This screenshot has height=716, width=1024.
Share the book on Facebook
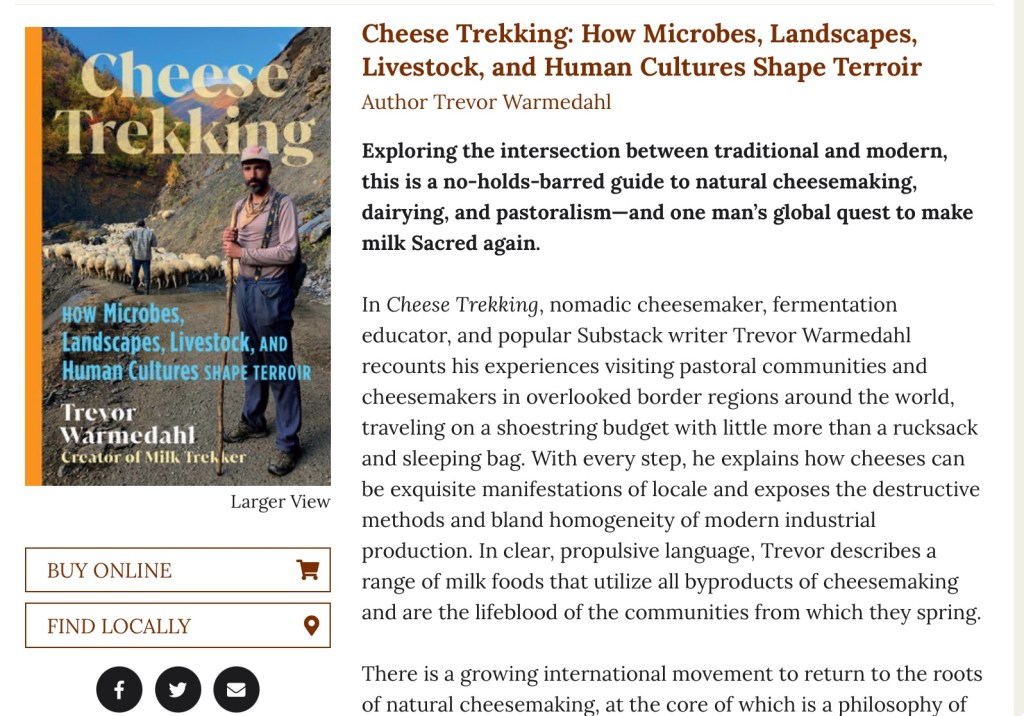coord(119,689)
